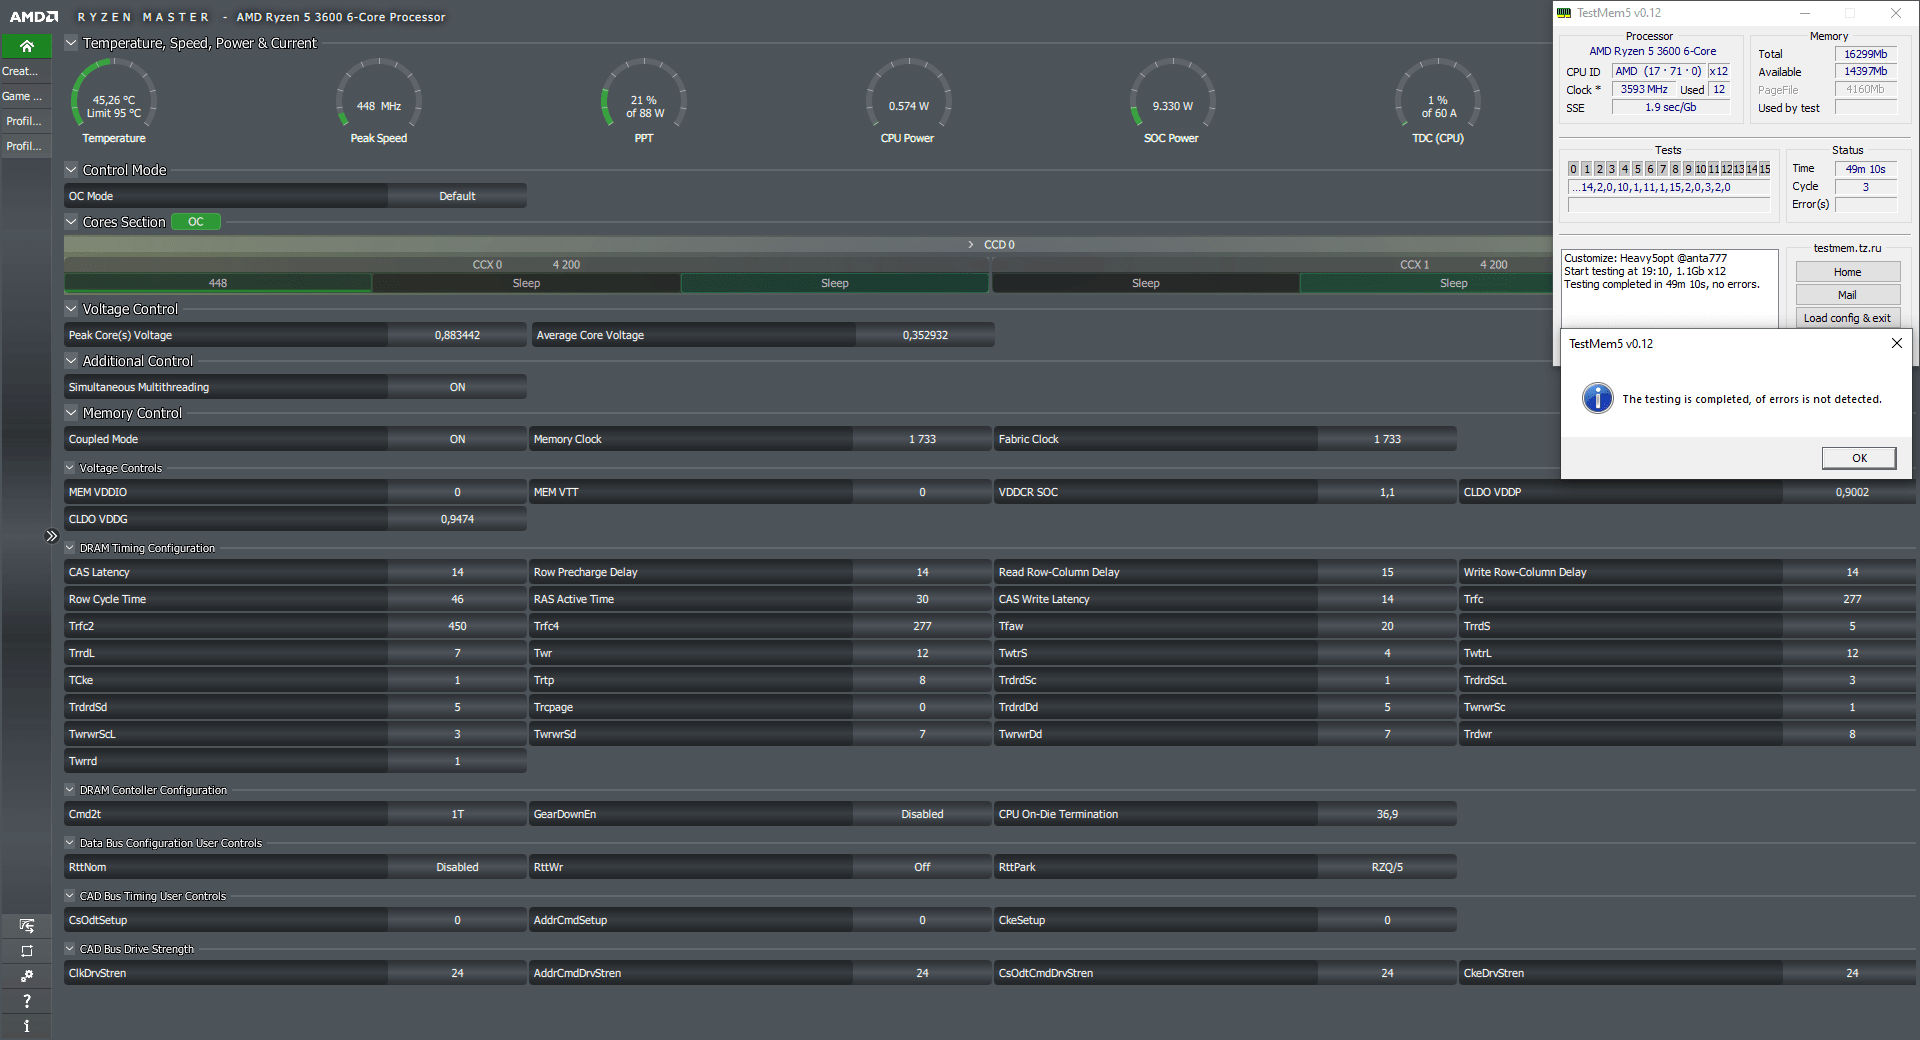This screenshot has height=1040, width=1920.
Task: Click test number 15 box in TestMem5
Action: pos(1765,169)
